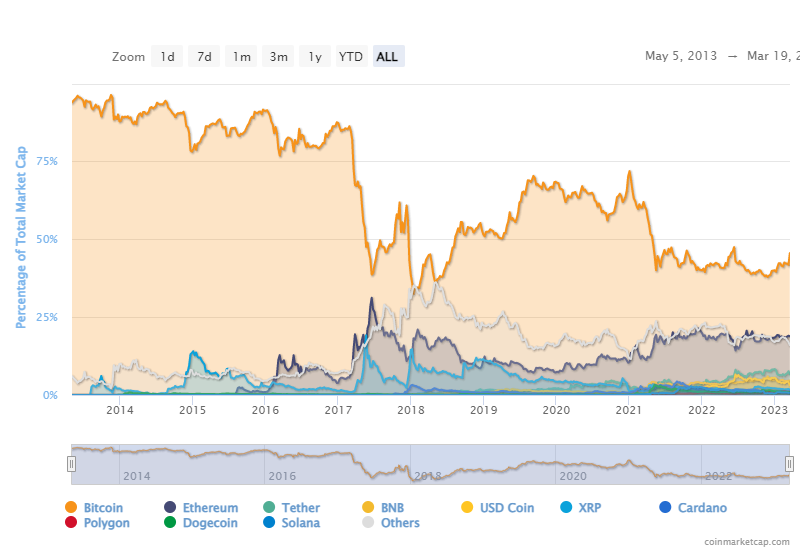
Task: Click the May 5, 2013 start date
Action: pyautogui.click(x=681, y=56)
